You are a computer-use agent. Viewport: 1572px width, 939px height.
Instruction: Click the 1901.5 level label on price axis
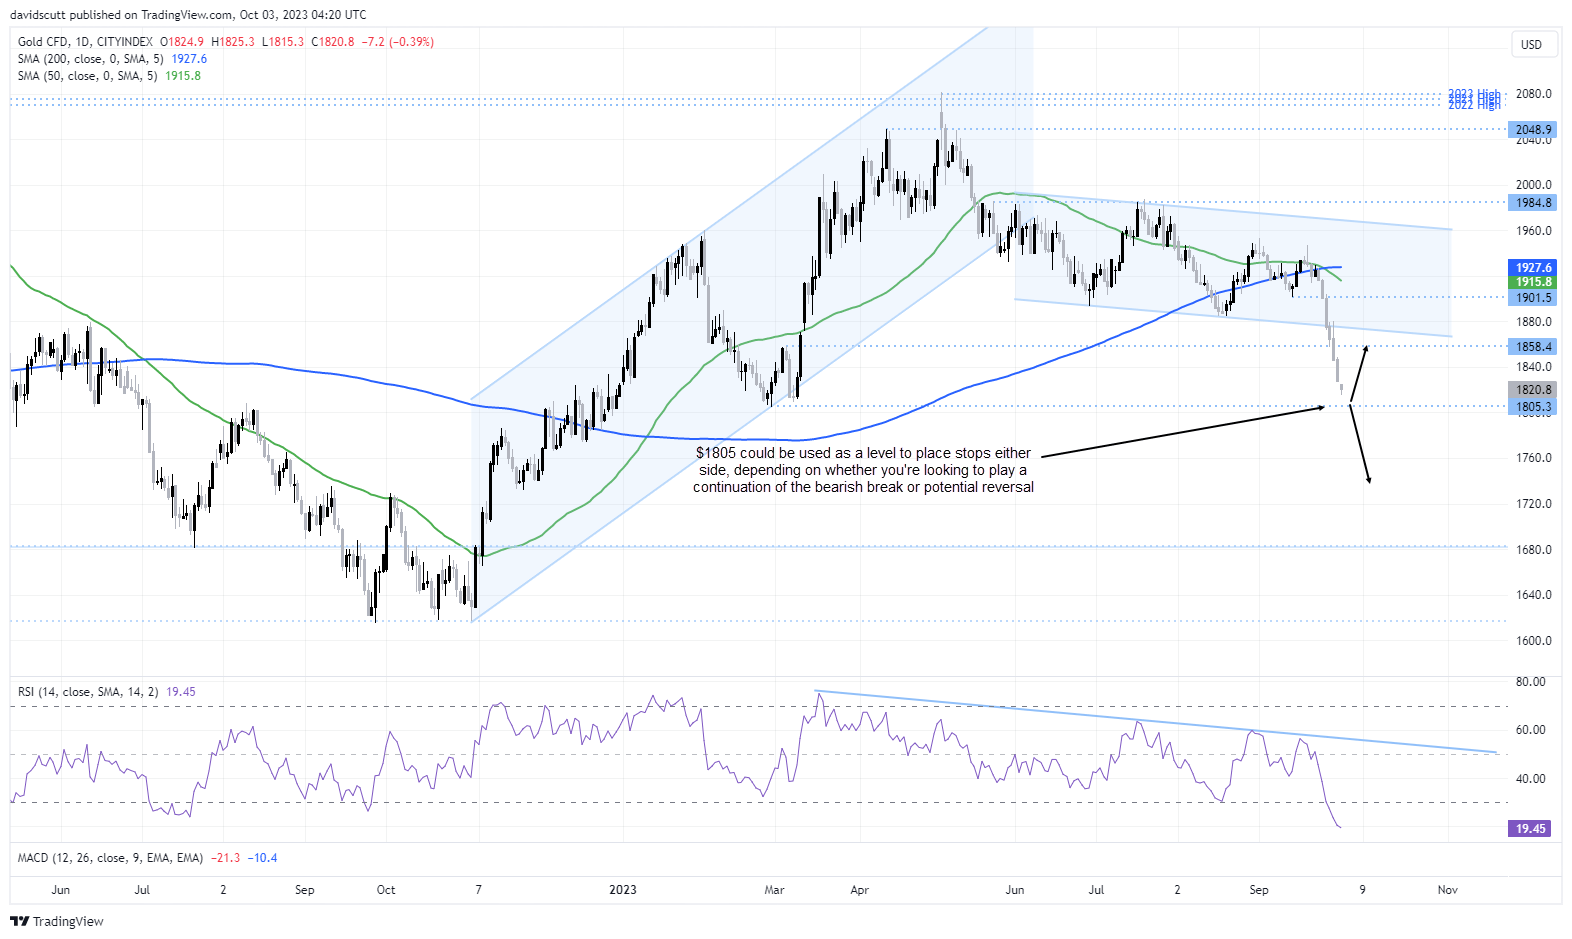[1532, 298]
